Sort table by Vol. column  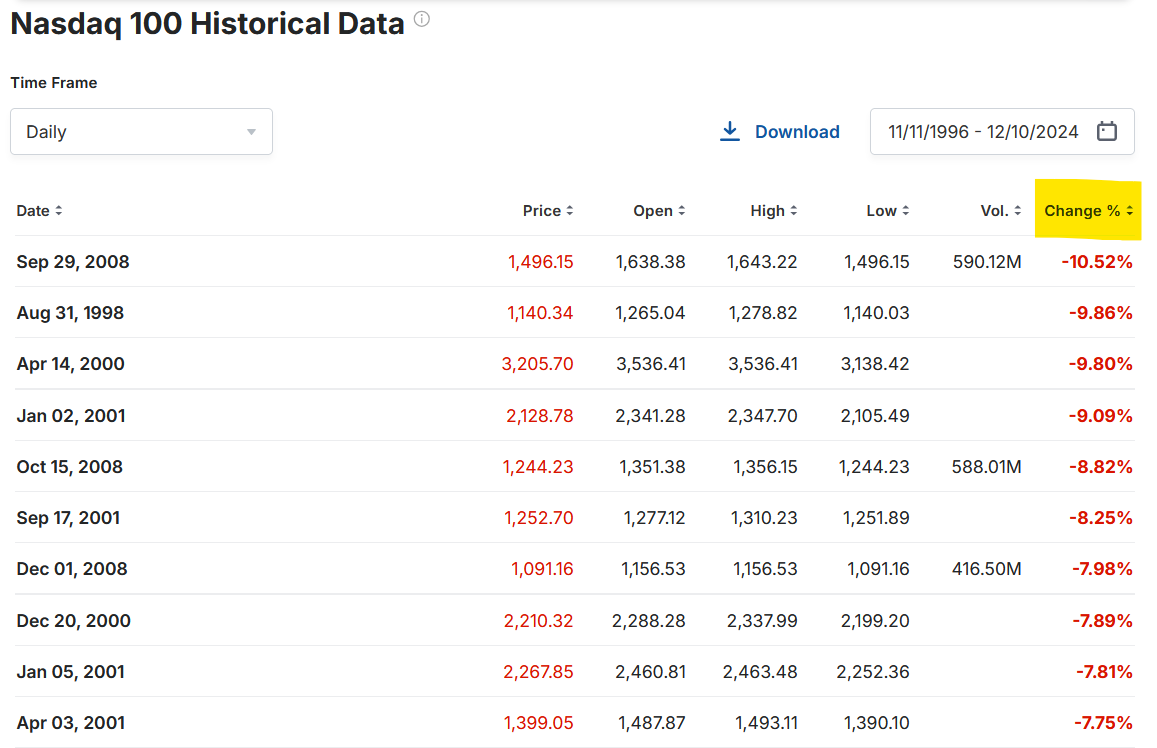pos(1001,211)
